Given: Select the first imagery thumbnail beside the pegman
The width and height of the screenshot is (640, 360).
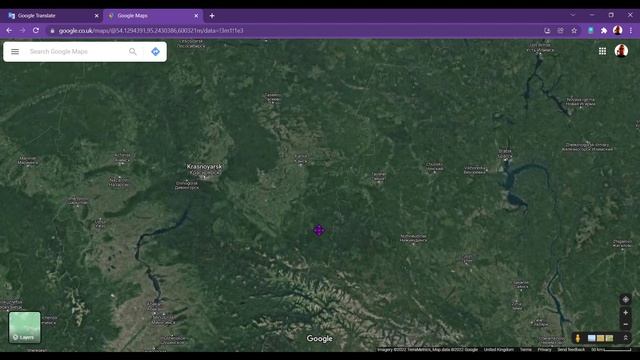Looking at the screenshot, I should pyautogui.click(x=591, y=338).
